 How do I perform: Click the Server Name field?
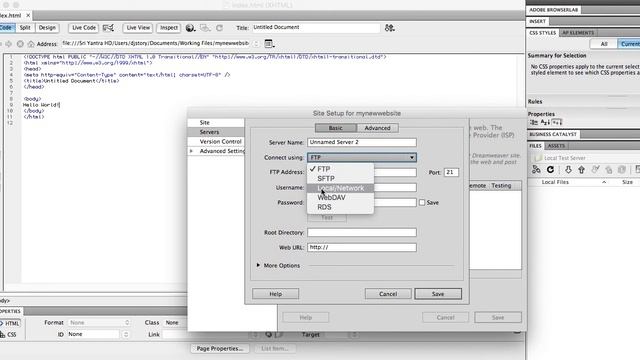click(362, 142)
